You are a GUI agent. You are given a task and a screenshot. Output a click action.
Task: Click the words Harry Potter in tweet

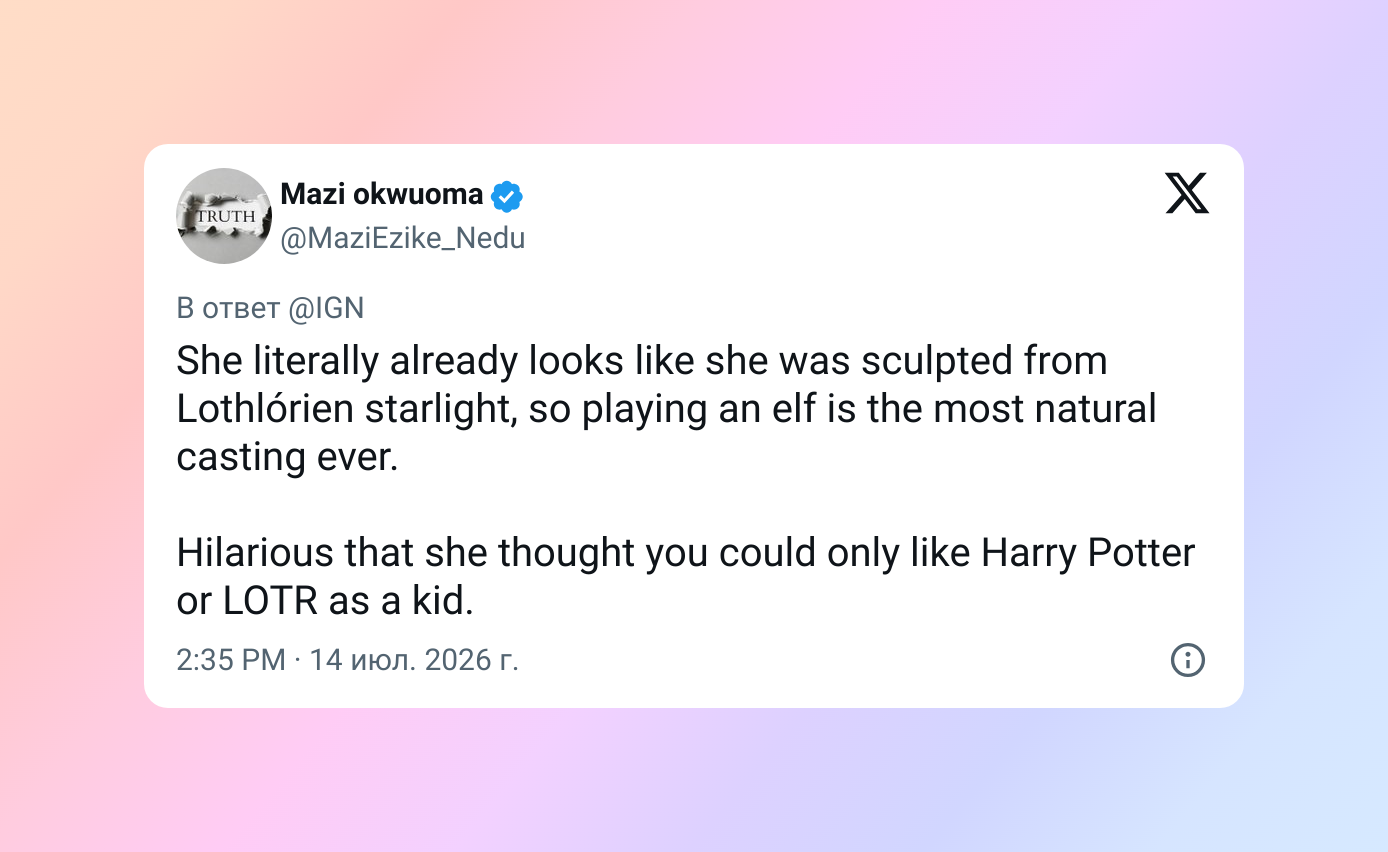(x=1088, y=552)
